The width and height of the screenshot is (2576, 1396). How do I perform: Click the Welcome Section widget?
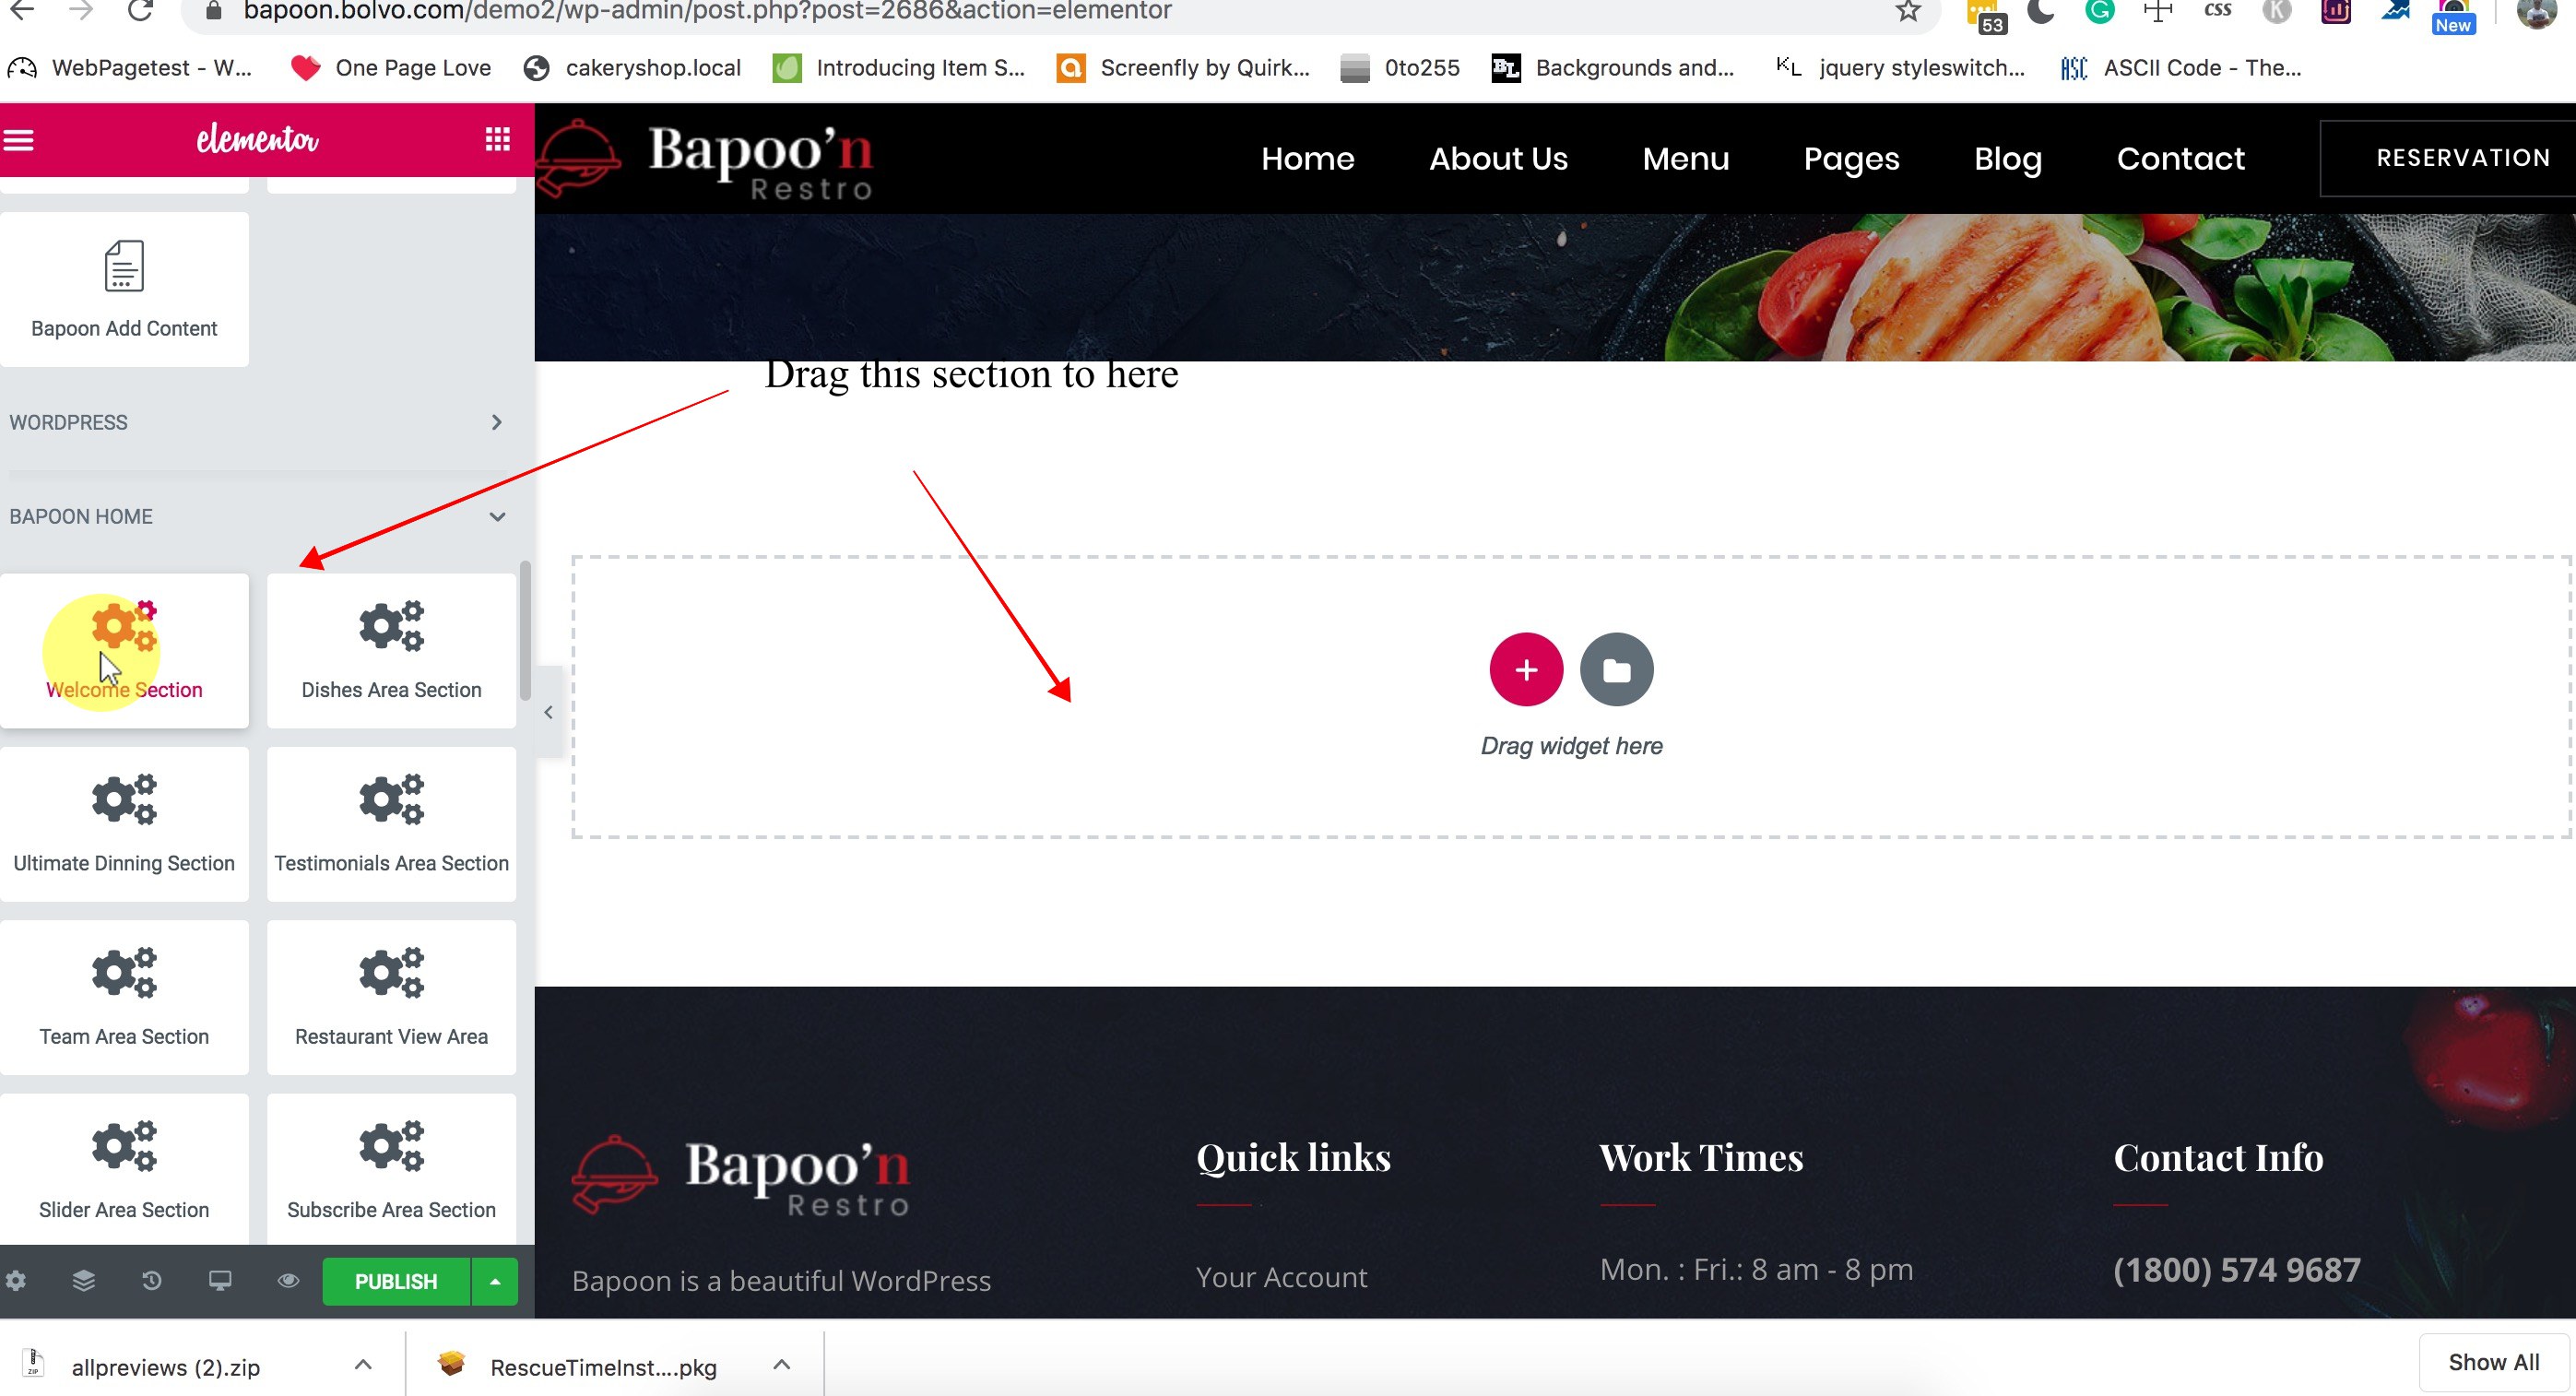(x=124, y=650)
